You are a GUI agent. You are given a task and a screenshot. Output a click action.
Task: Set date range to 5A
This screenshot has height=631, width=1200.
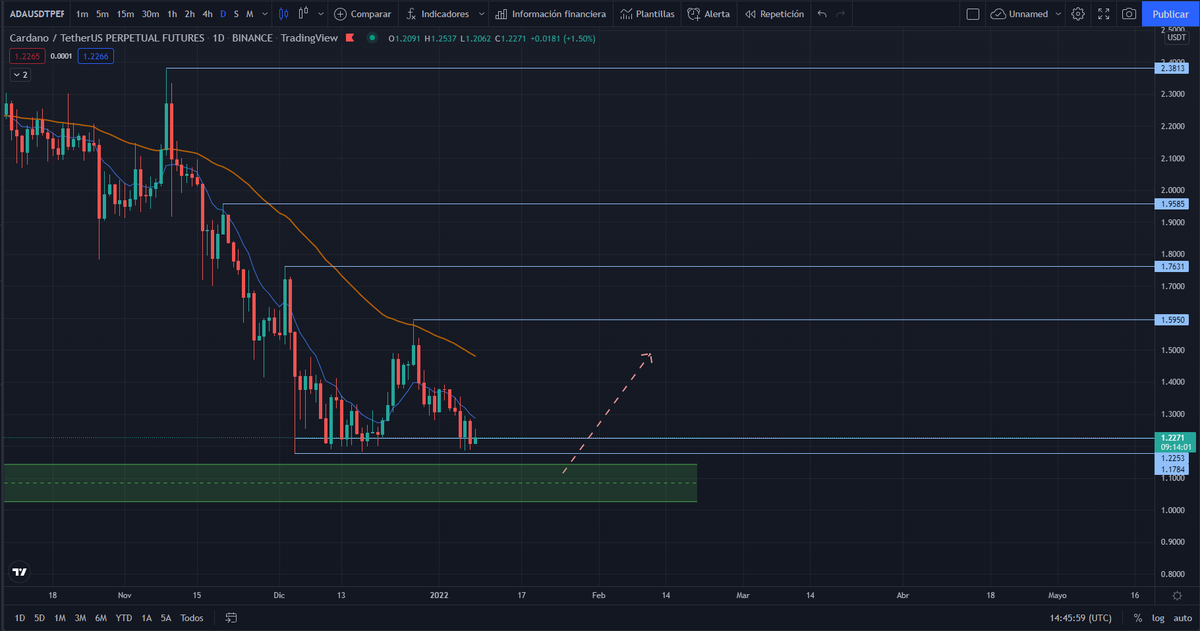166,618
